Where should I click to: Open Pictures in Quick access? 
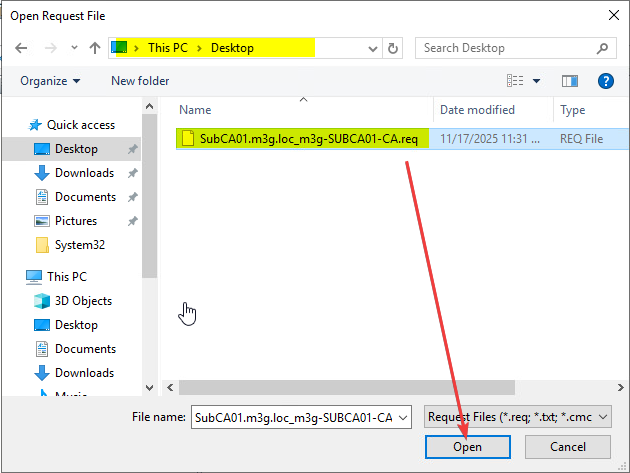75,221
